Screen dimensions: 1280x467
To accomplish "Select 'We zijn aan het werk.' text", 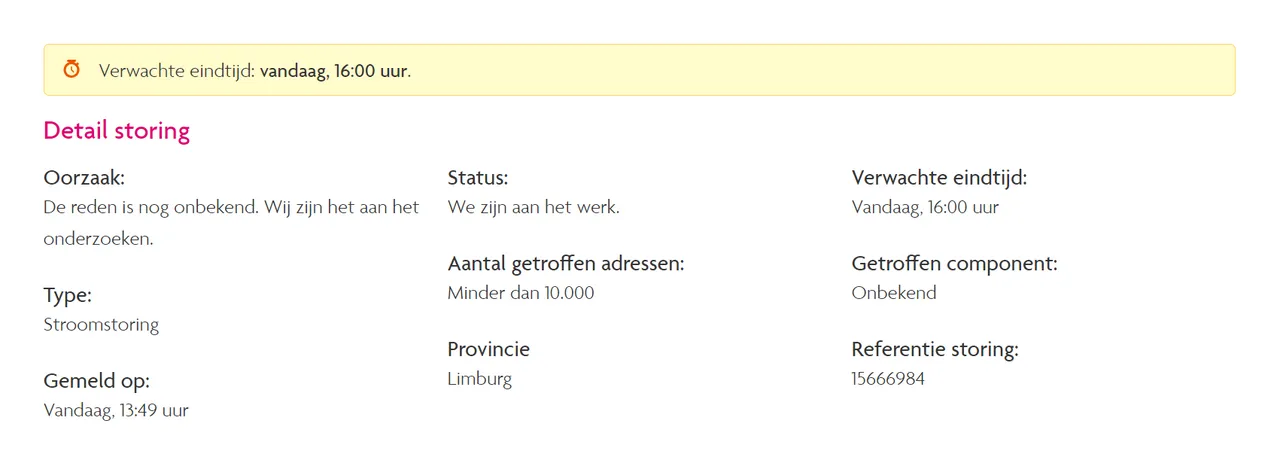I will click(x=534, y=208).
